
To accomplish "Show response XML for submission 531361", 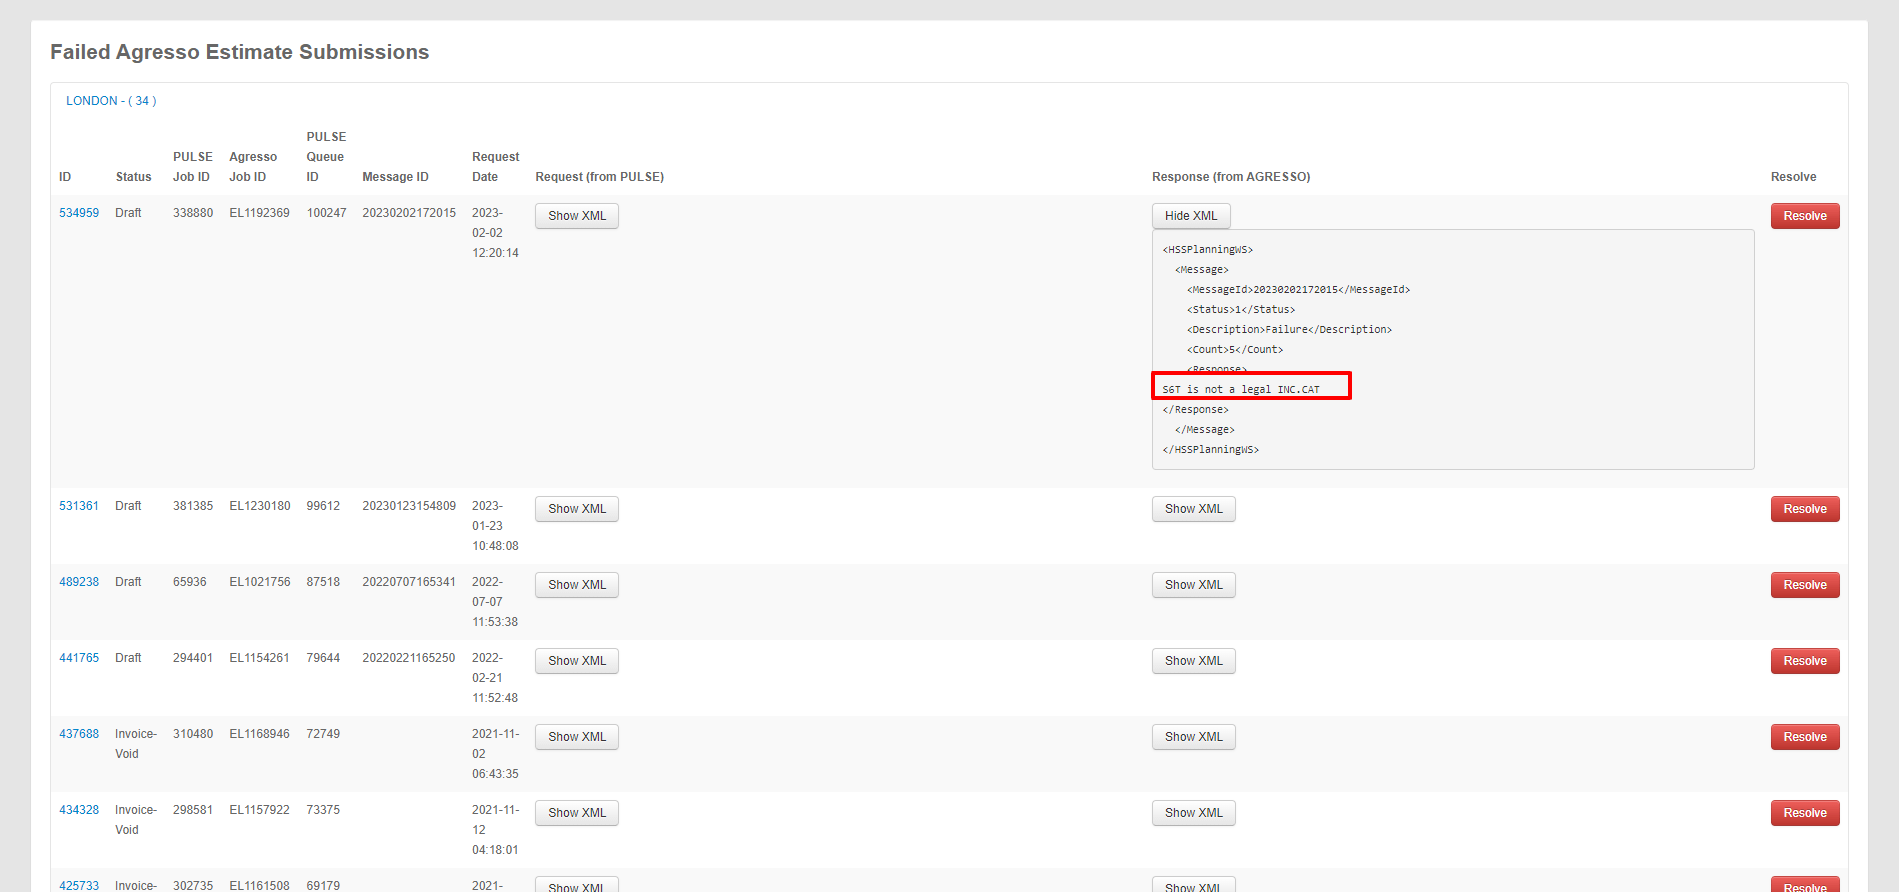I will coord(1193,509).
